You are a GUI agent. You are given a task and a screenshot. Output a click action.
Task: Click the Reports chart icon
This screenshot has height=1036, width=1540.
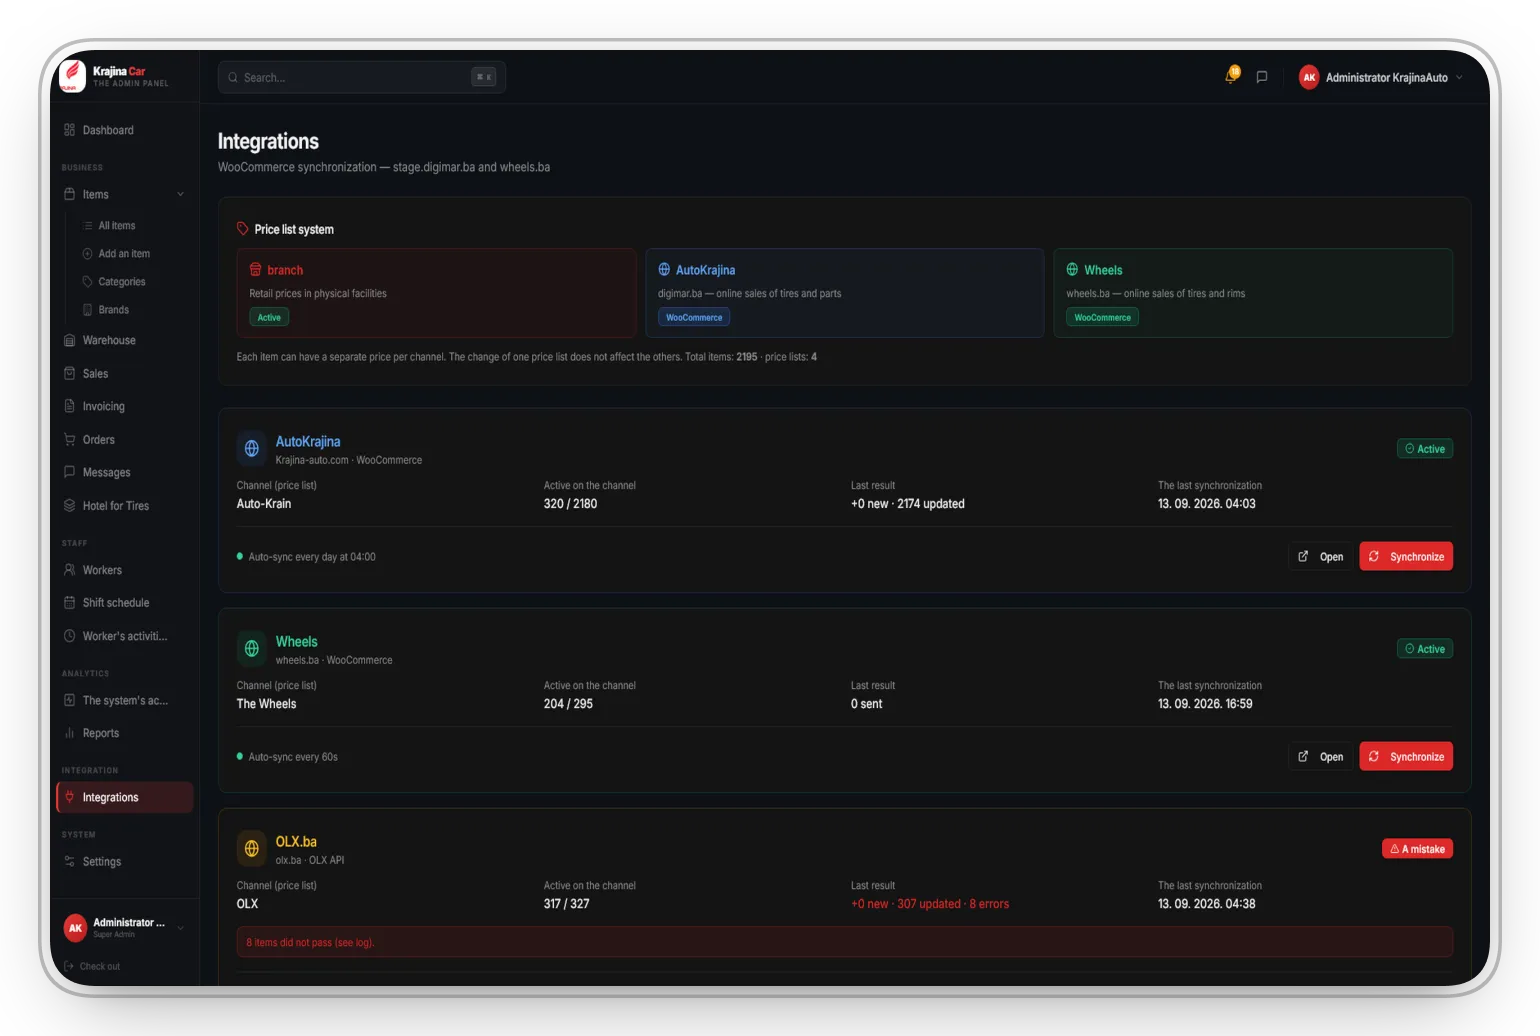[69, 733]
